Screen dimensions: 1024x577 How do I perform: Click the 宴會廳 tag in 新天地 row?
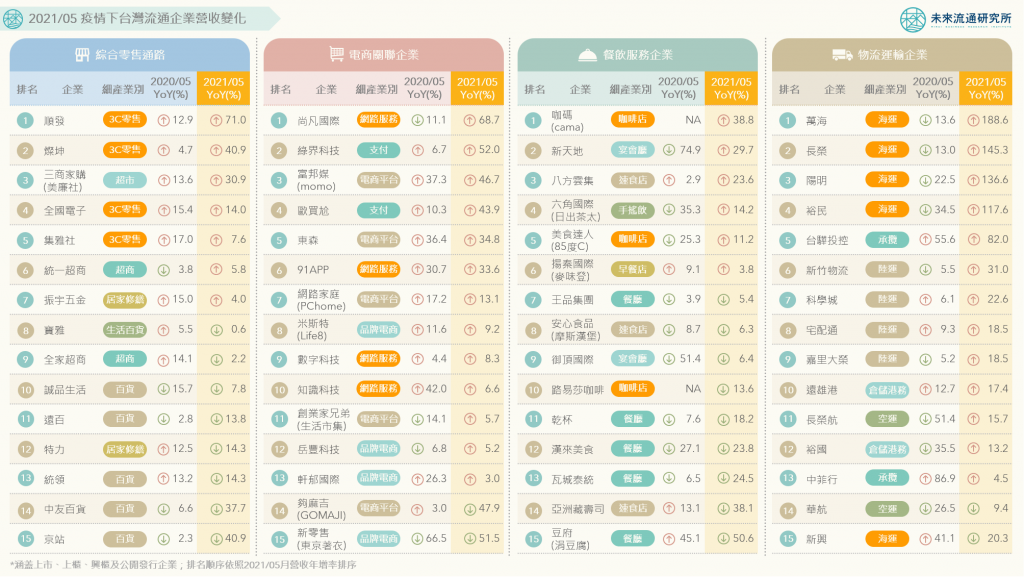[633, 150]
